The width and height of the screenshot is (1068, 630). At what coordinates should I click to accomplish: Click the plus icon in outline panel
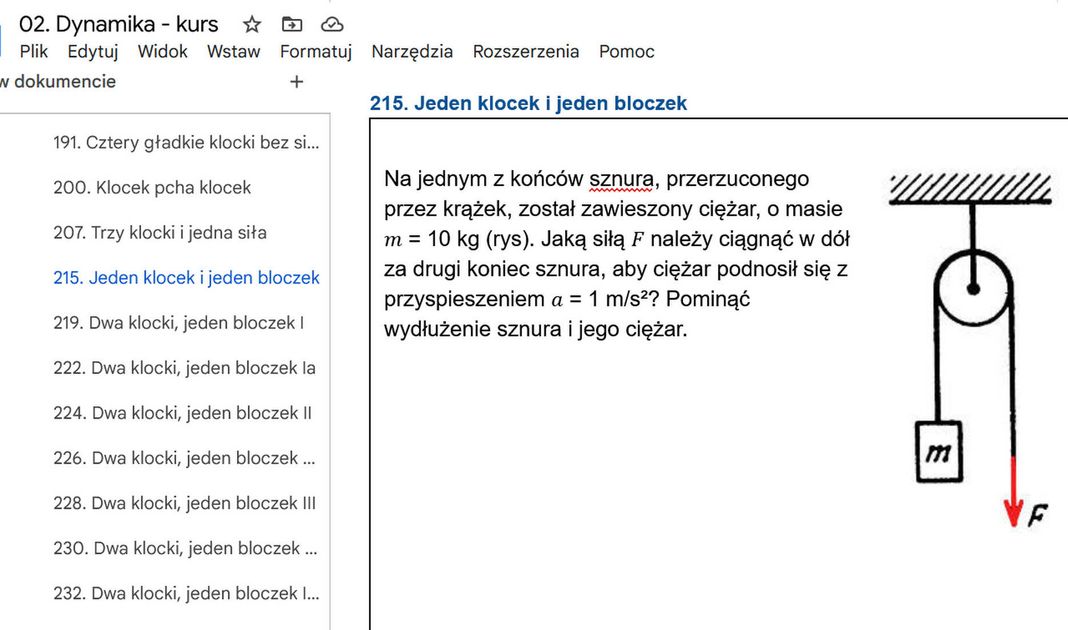tap(296, 82)
